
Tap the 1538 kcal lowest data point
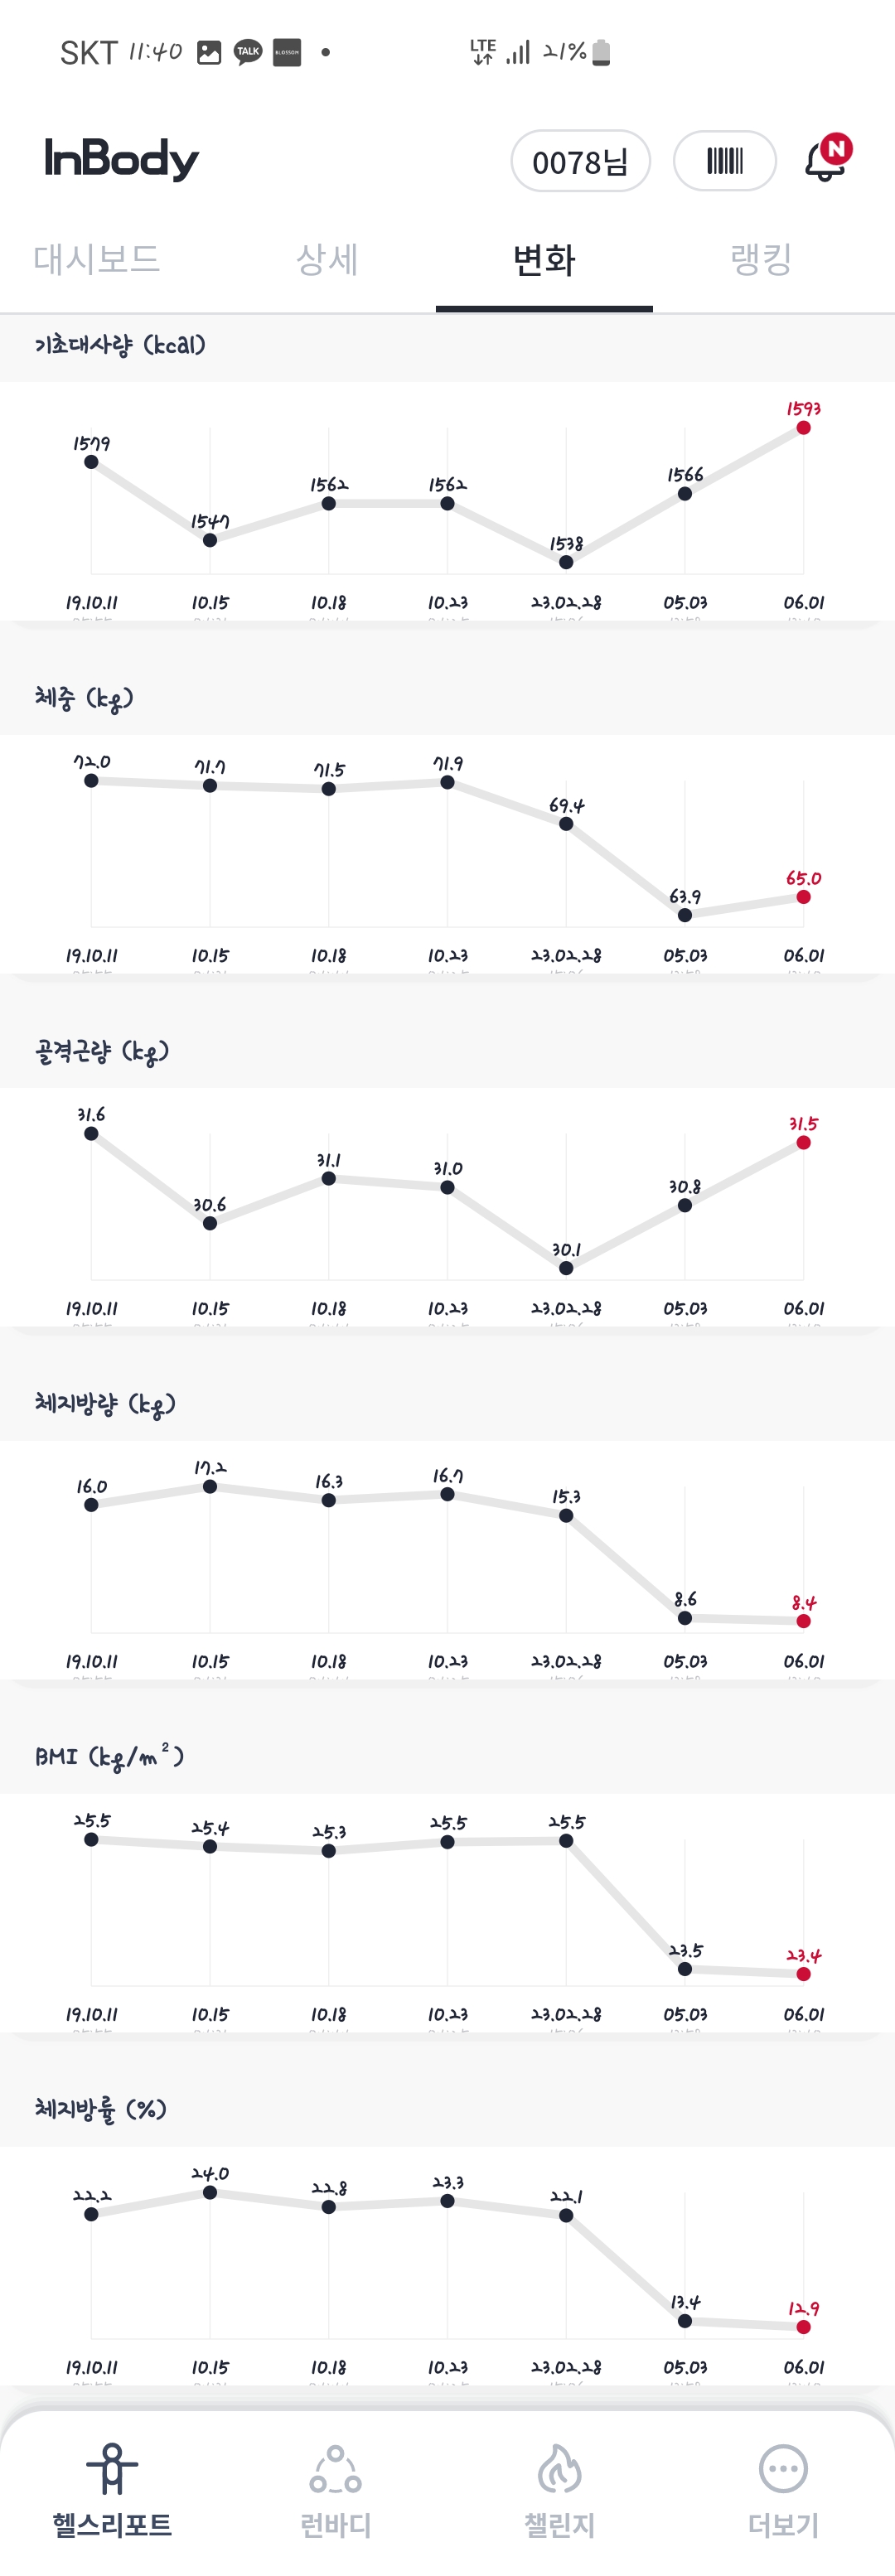pyautogui.click(x=566, y=562)
